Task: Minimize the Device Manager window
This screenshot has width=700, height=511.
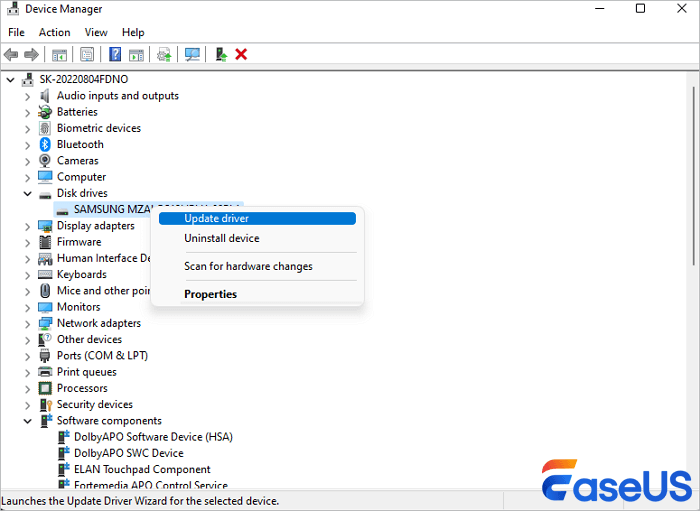Action: click(x=600, y=8)
